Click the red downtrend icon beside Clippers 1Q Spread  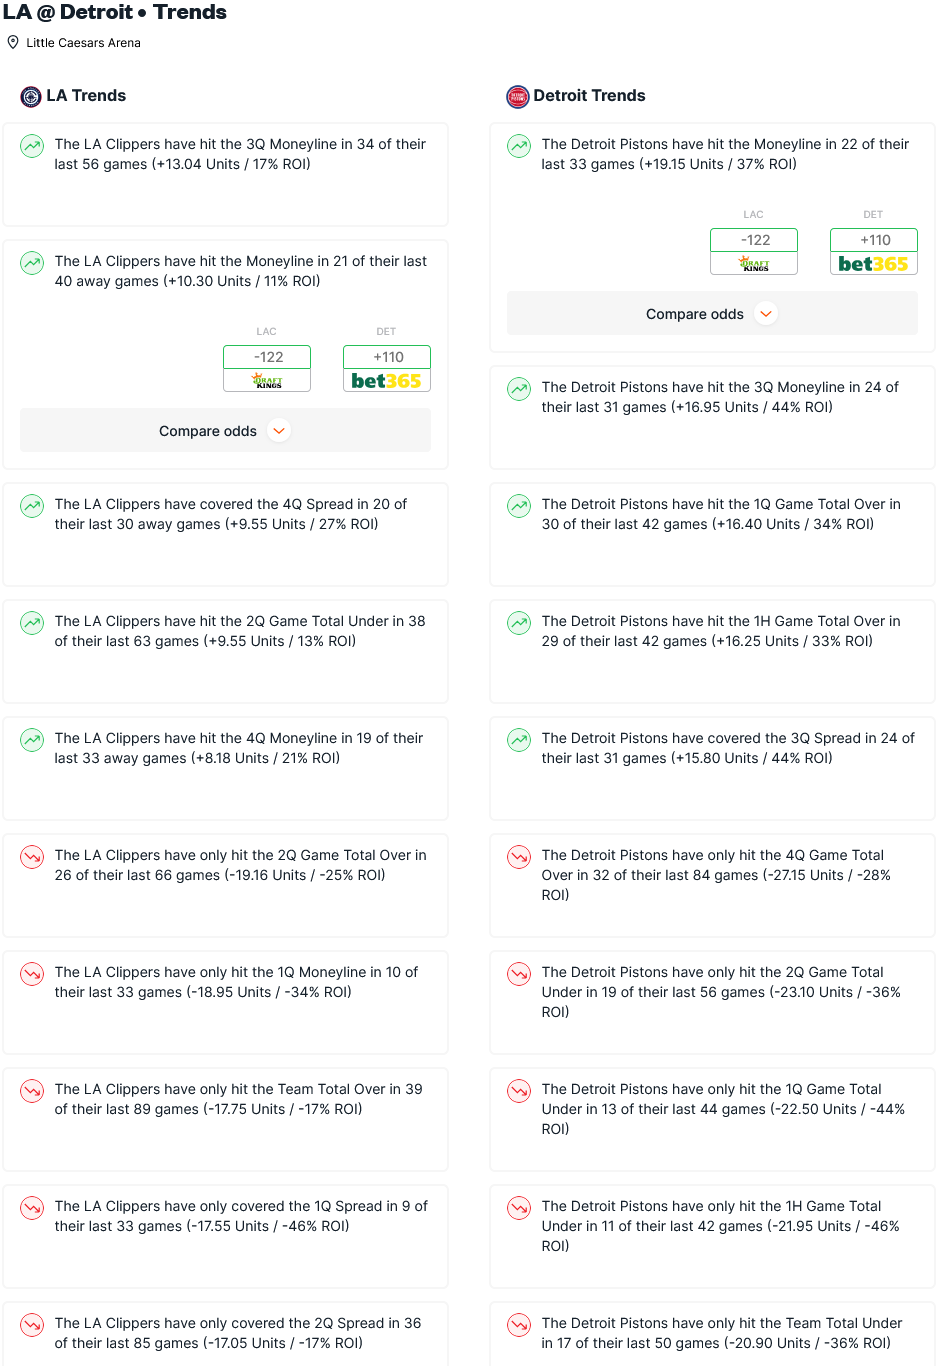point(32,1208)
